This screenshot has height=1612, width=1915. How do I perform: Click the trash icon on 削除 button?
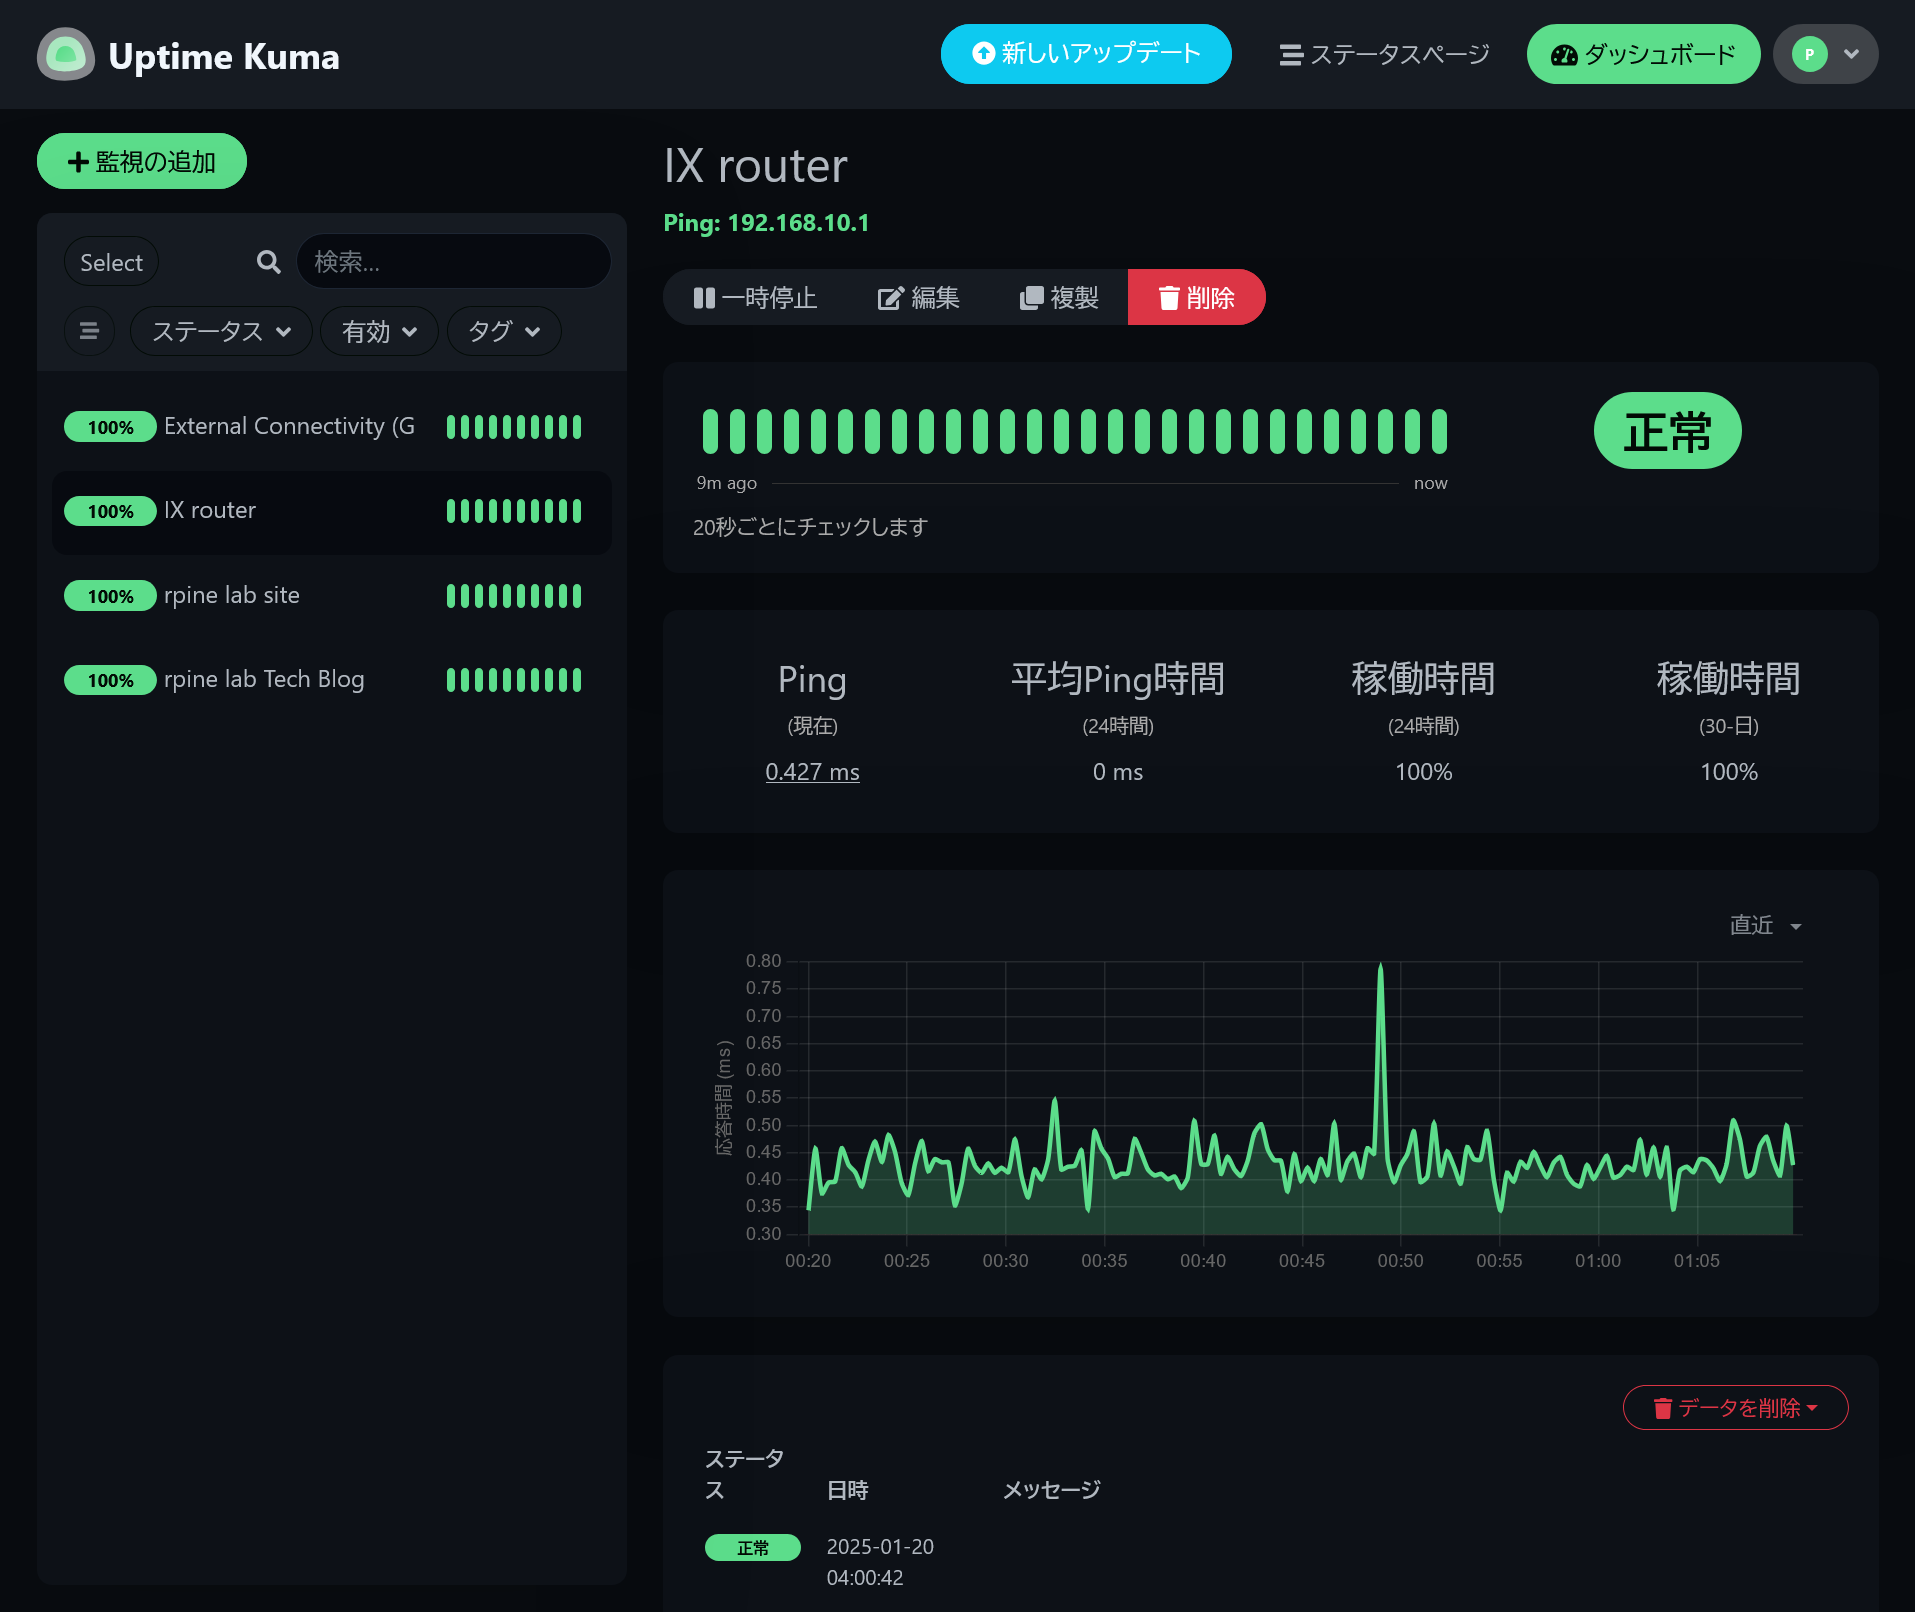point(1169,297)
